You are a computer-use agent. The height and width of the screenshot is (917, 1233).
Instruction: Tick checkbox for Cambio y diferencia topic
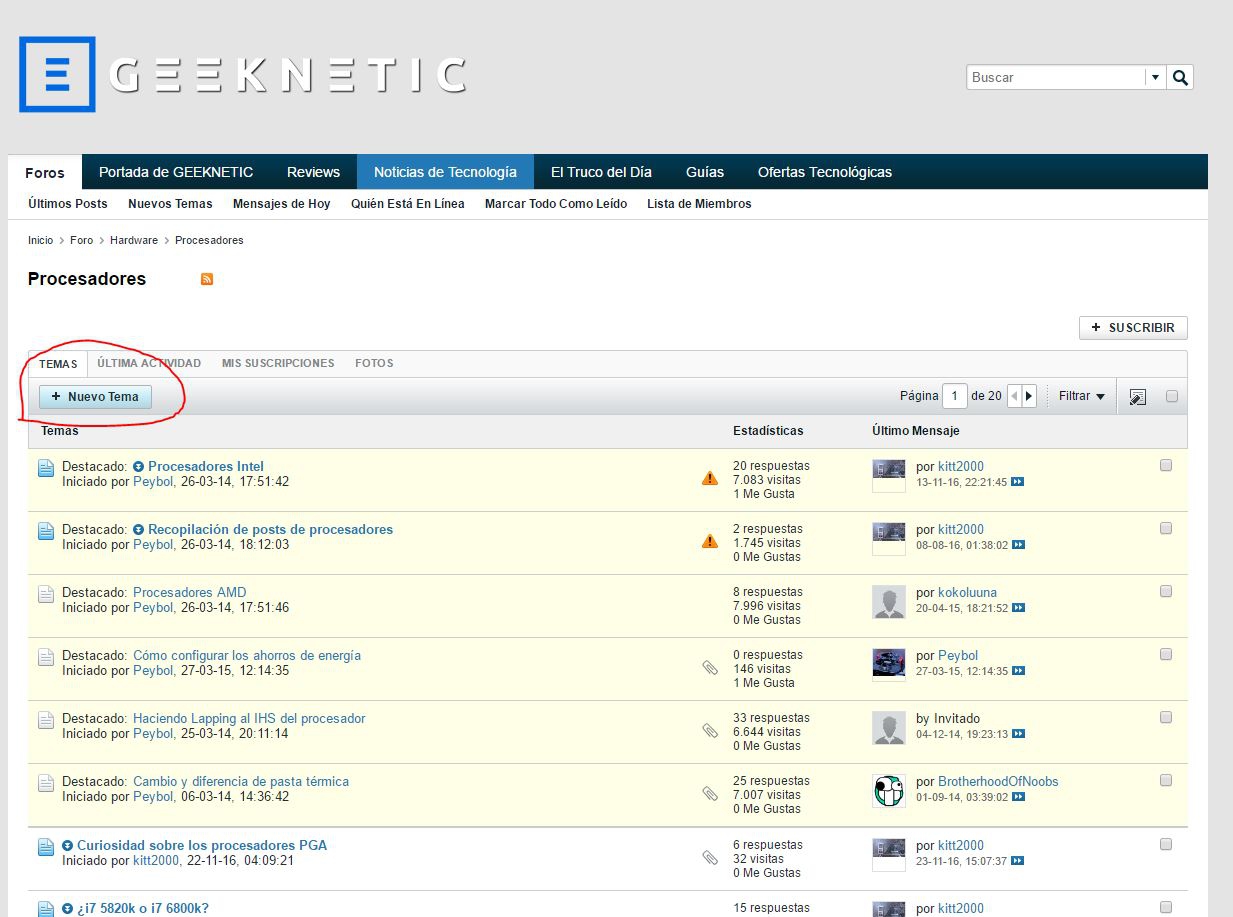pos(1166,780)
